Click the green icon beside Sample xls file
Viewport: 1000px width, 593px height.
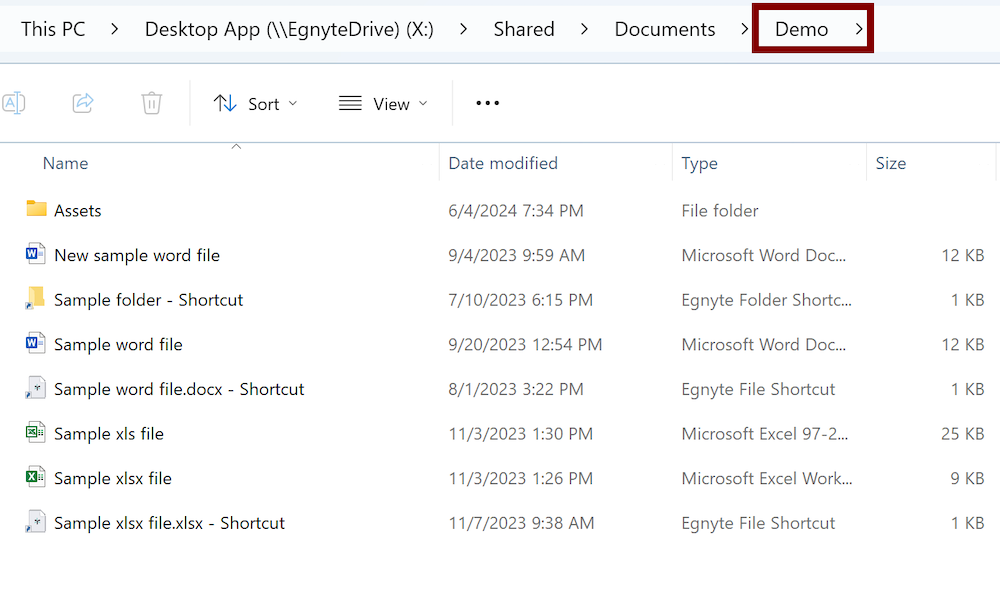click(x=34, y=433)
